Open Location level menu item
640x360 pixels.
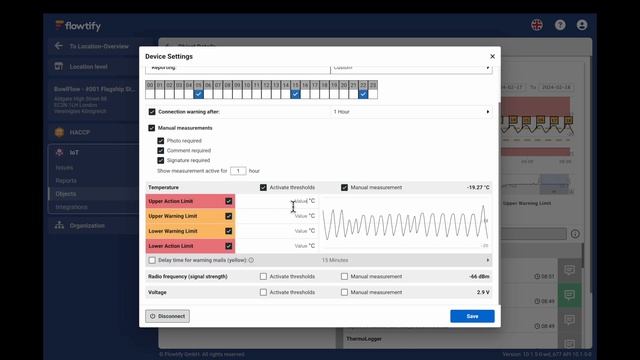[x=89, y=67]
